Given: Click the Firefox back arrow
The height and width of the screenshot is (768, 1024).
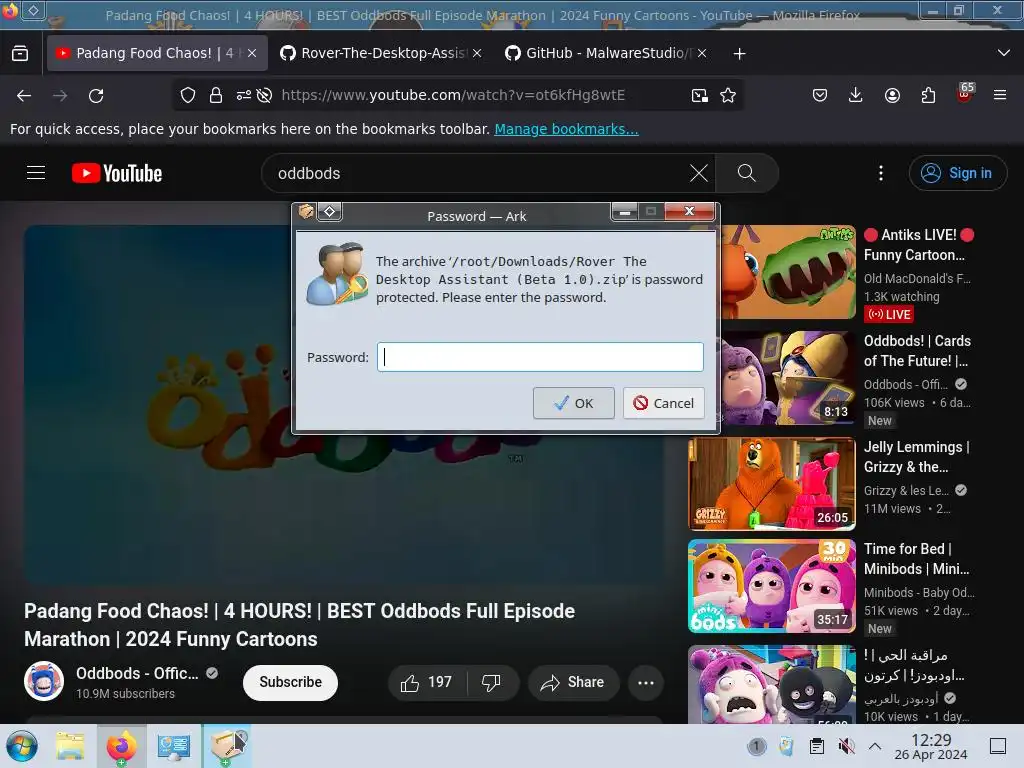Looking at the screenshot, I should (24, 96).
